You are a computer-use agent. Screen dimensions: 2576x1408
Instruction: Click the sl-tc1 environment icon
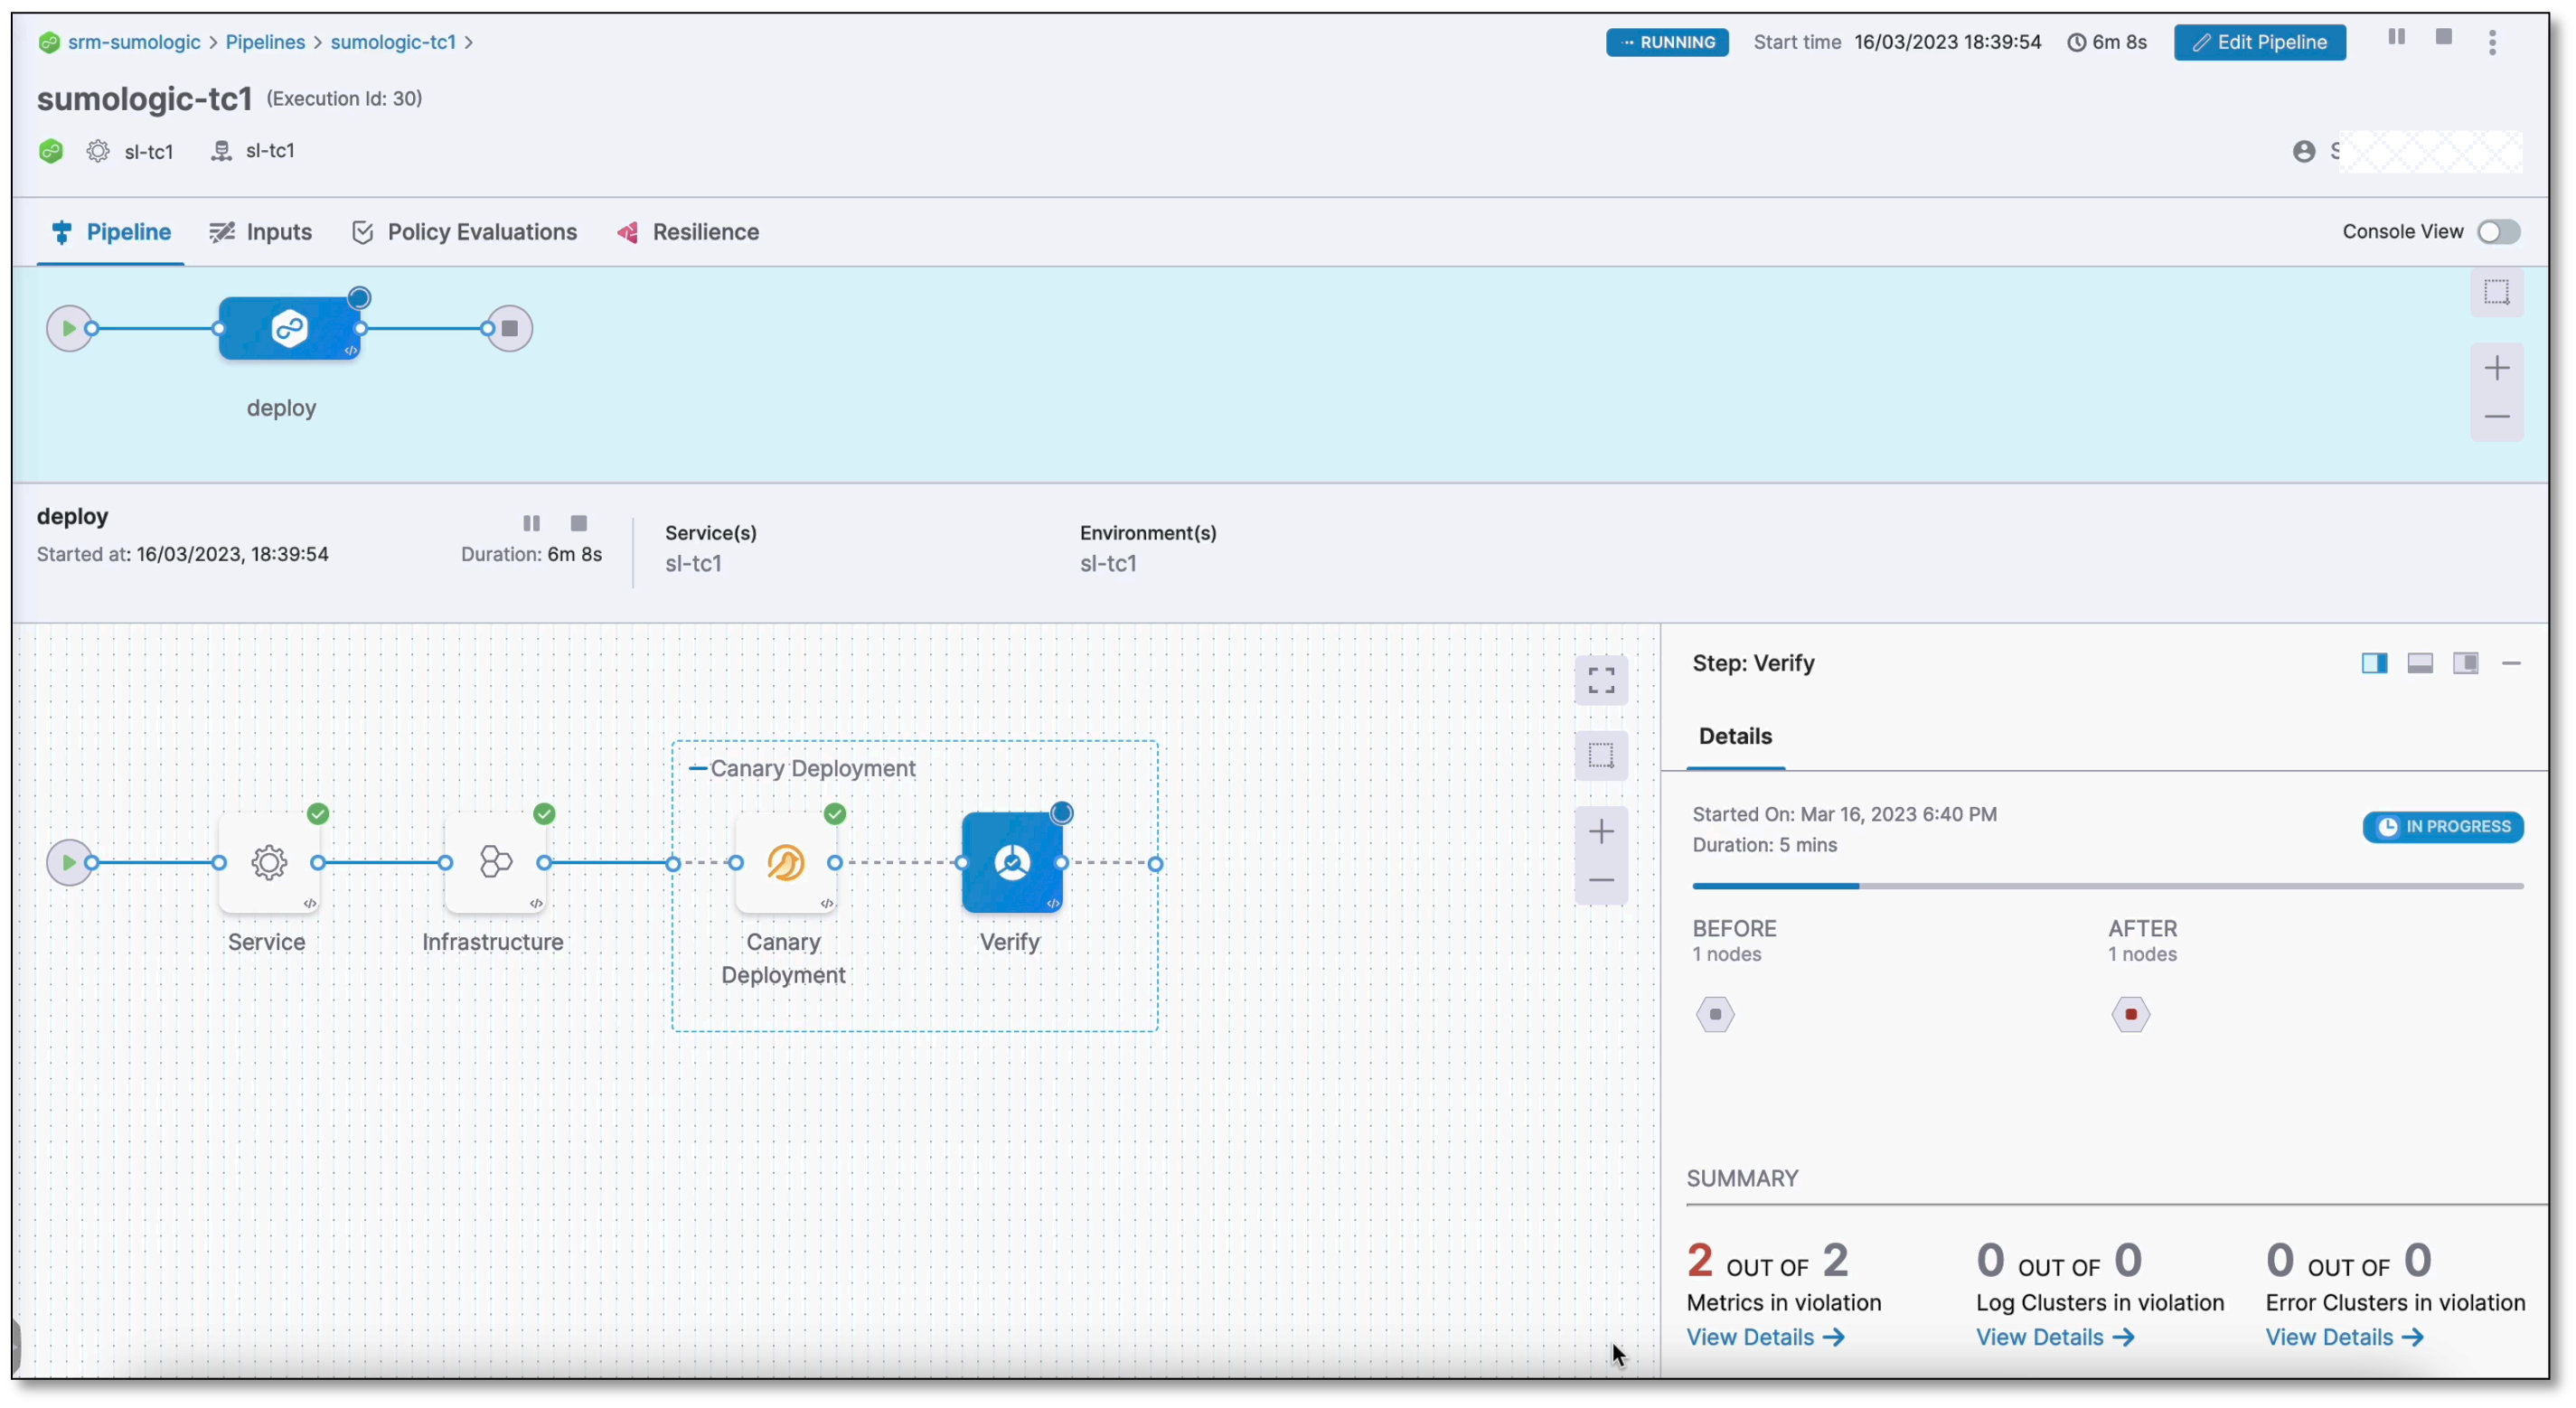[221, 151]
